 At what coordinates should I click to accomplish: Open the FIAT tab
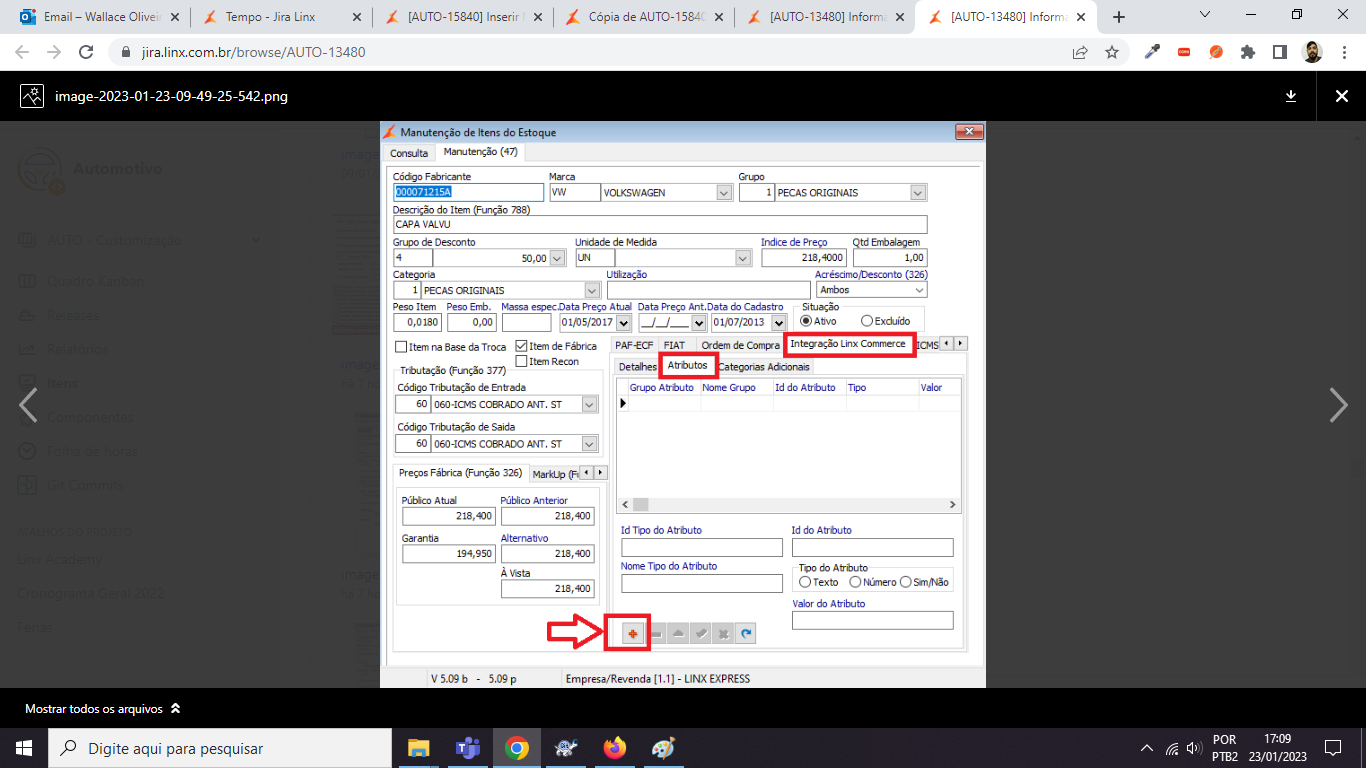point(674,345)
